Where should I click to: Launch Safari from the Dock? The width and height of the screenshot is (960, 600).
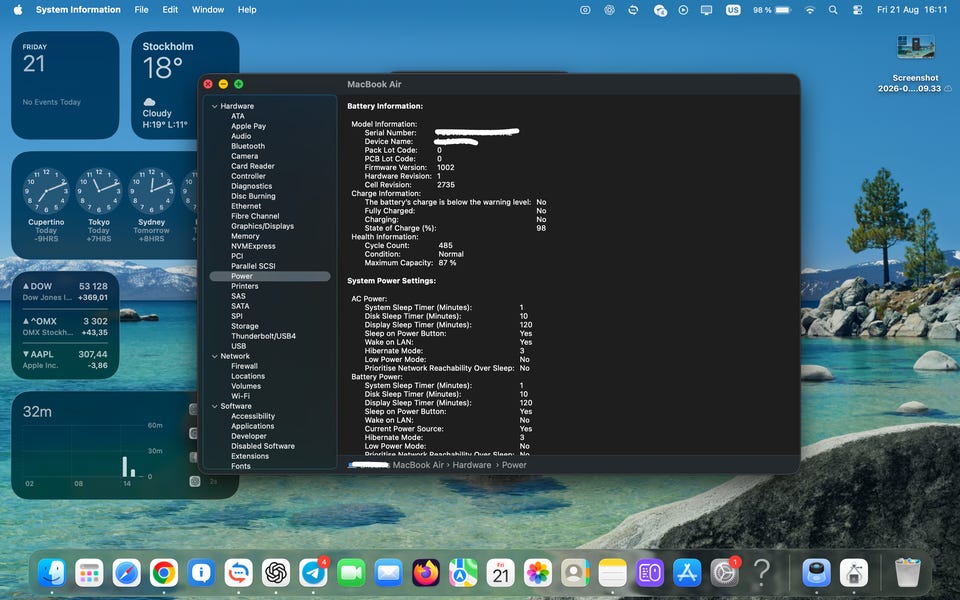click(127, 573)
